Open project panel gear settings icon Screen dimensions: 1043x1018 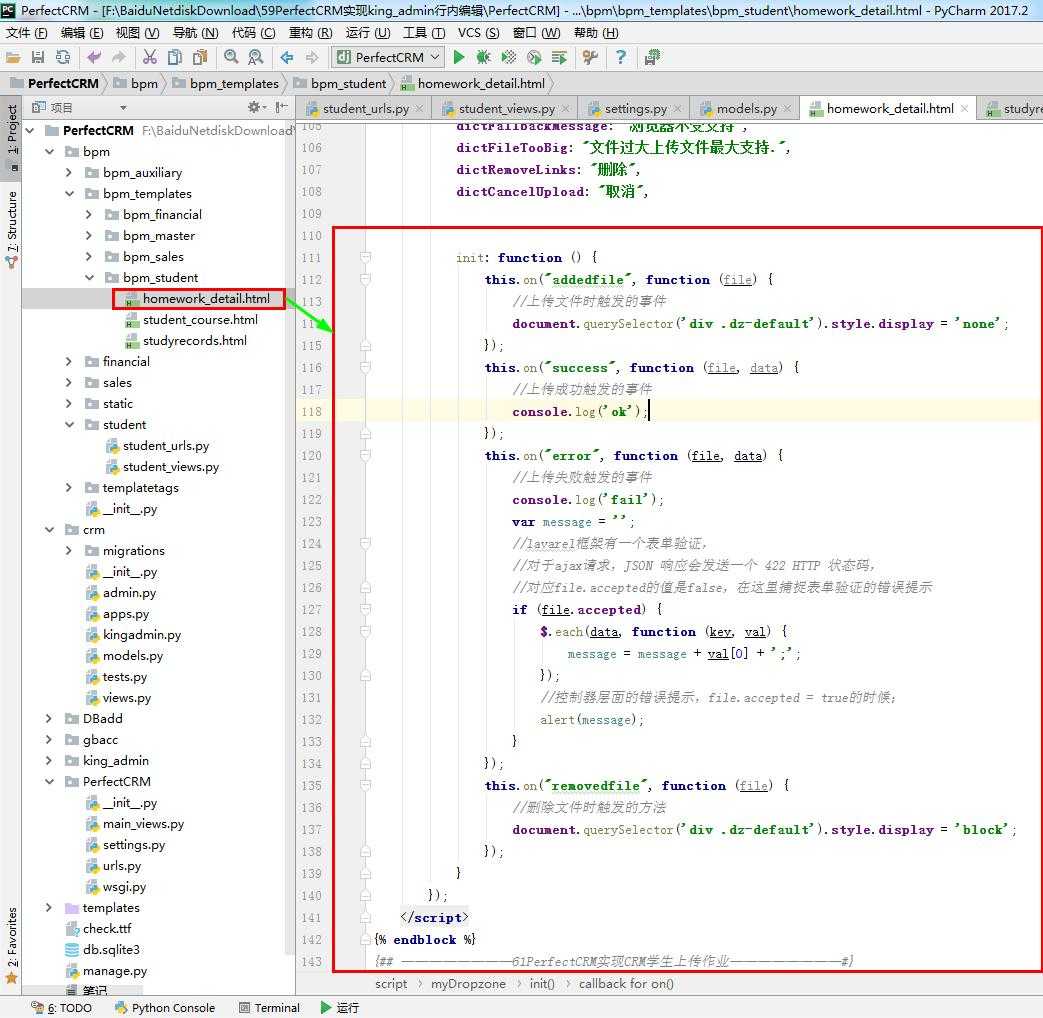256,107
